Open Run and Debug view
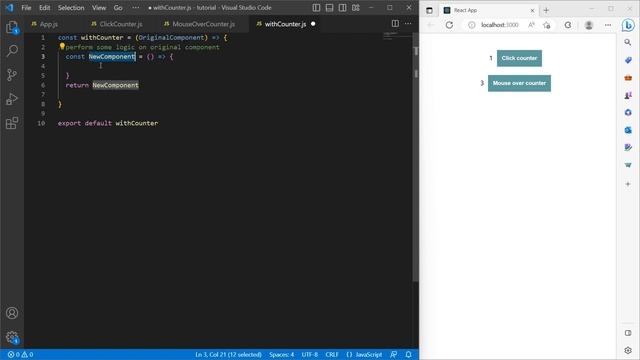The image size is (640, 360). [x=12, y=99]
